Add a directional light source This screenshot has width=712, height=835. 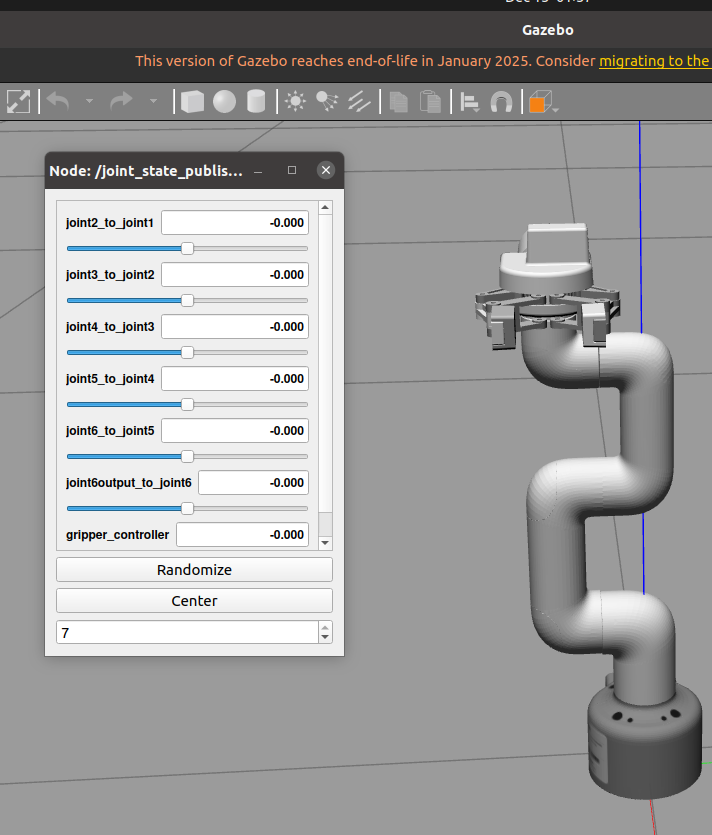point(360,101)
